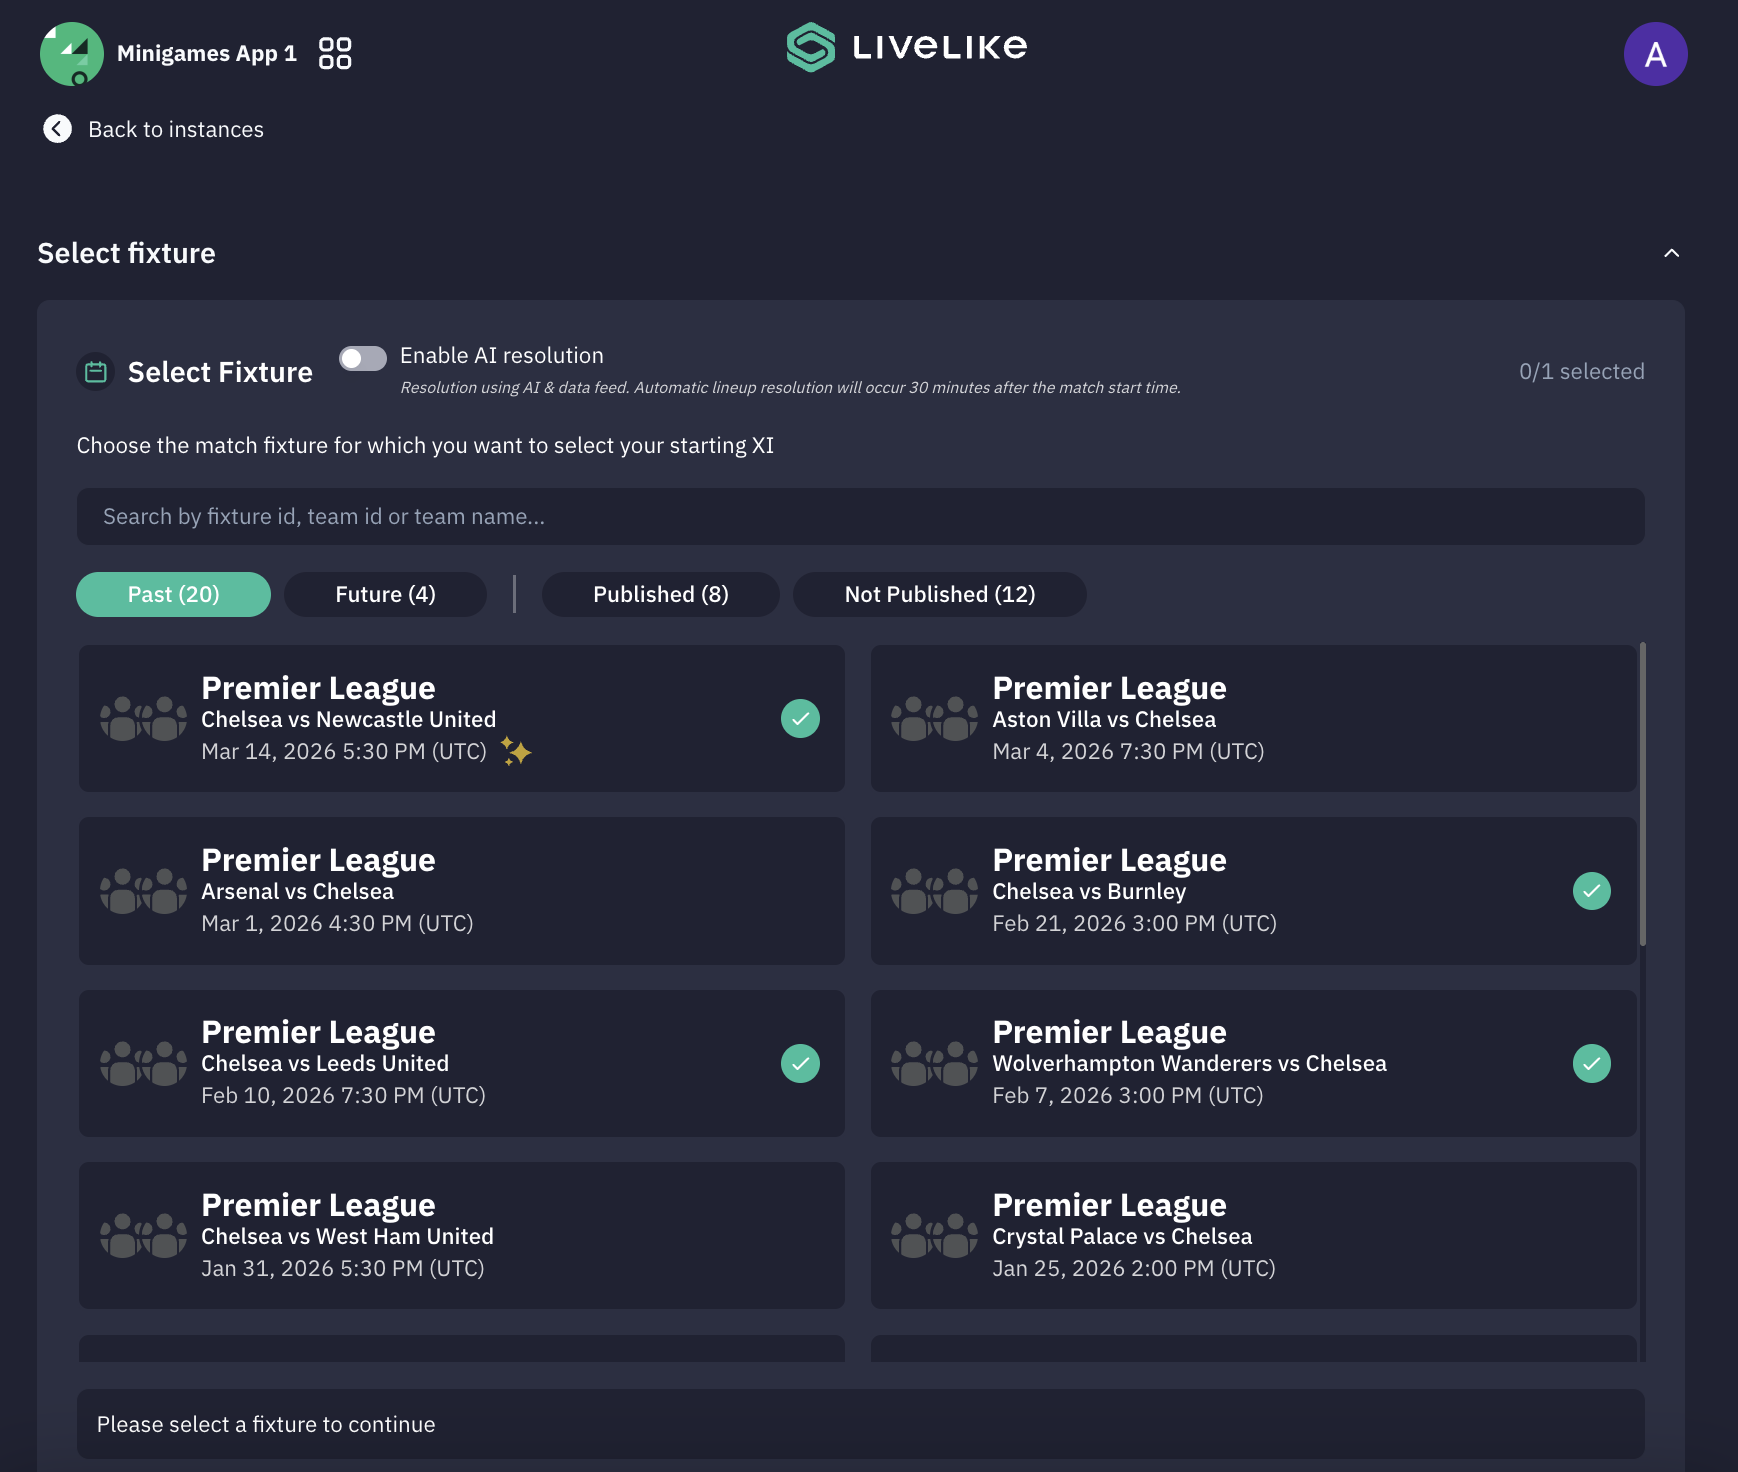Click the Select fixture section heading
Viewport: 1738px width, 1472px height.
pos(126,253)
